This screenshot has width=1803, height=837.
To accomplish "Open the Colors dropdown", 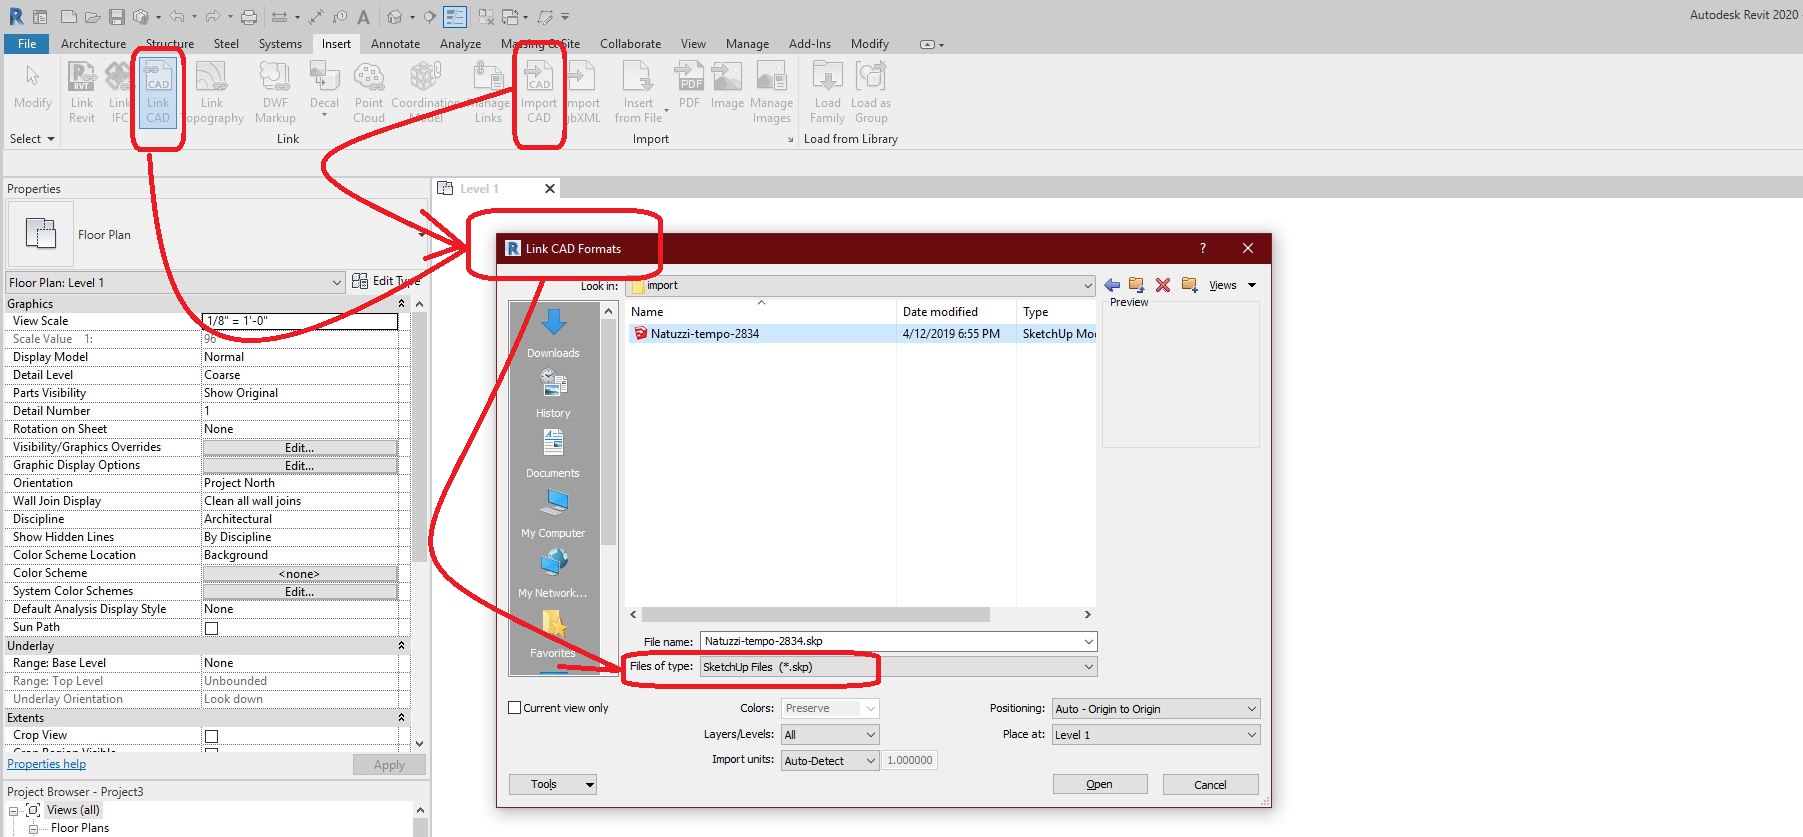I will tap(829, 708).
